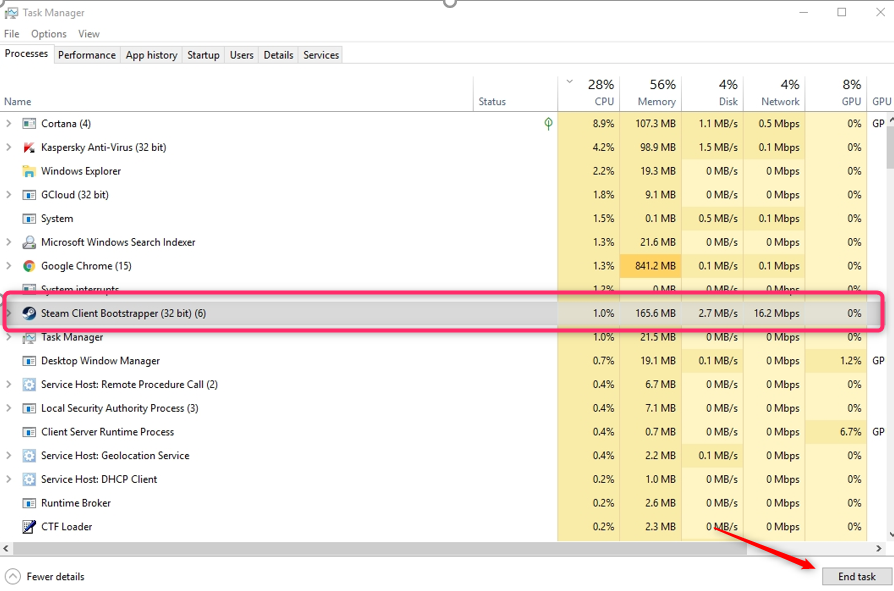Expand the Google Chrome process group
This screenshot has width=894, height=591.
pyautogui.click(x=9, y=266)
